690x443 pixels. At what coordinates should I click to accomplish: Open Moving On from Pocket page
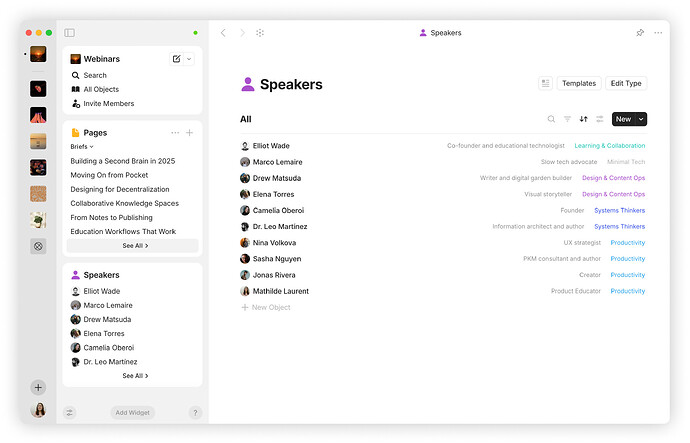point(109,175)
